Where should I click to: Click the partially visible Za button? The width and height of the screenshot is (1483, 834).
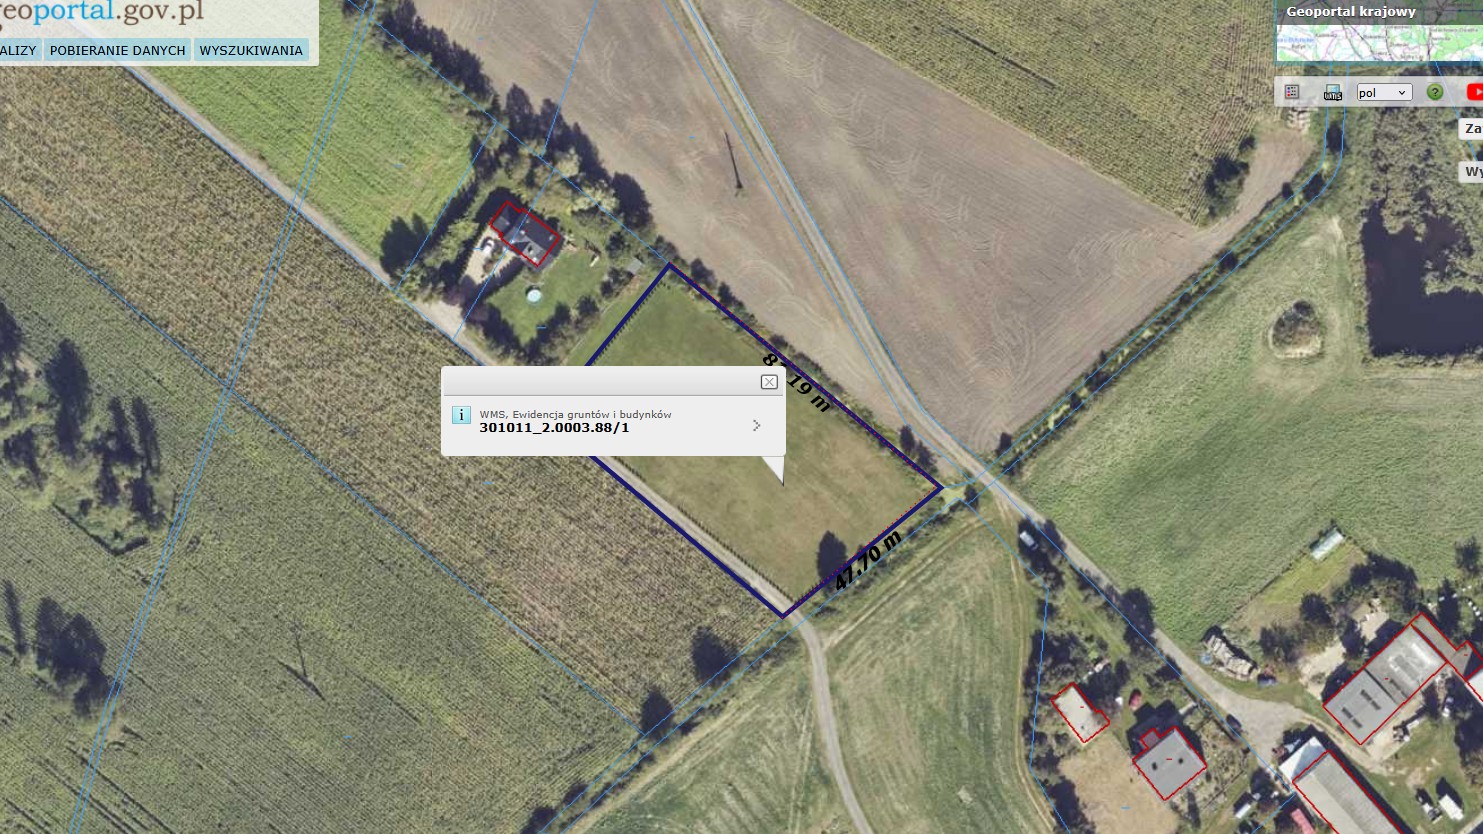coord(1472,129)
